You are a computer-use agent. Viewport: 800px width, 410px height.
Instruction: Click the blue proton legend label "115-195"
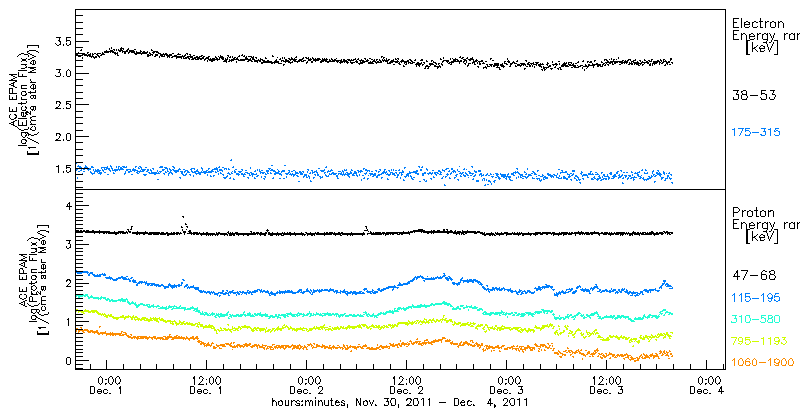(756, 298)
